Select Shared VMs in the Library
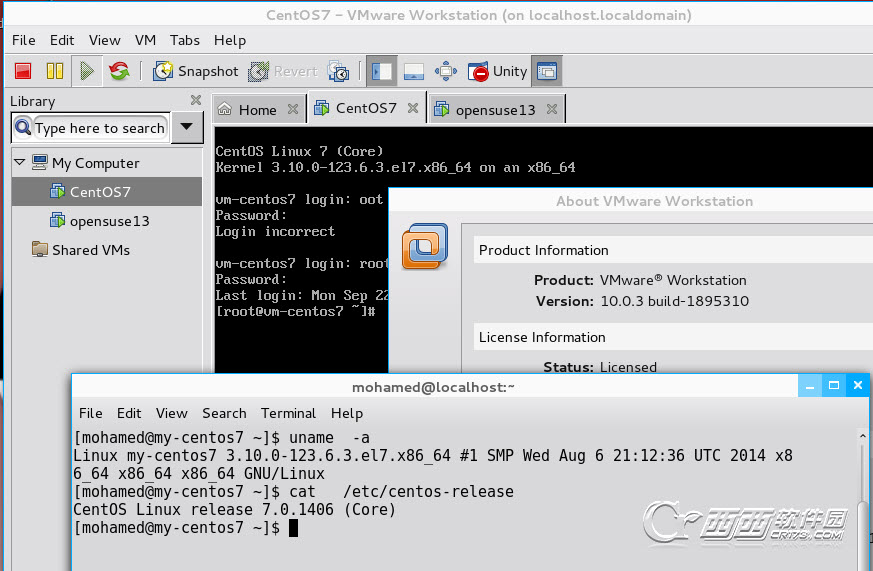Image resolution: width=873 pixels, height=571 pixels. pos(91,250)
